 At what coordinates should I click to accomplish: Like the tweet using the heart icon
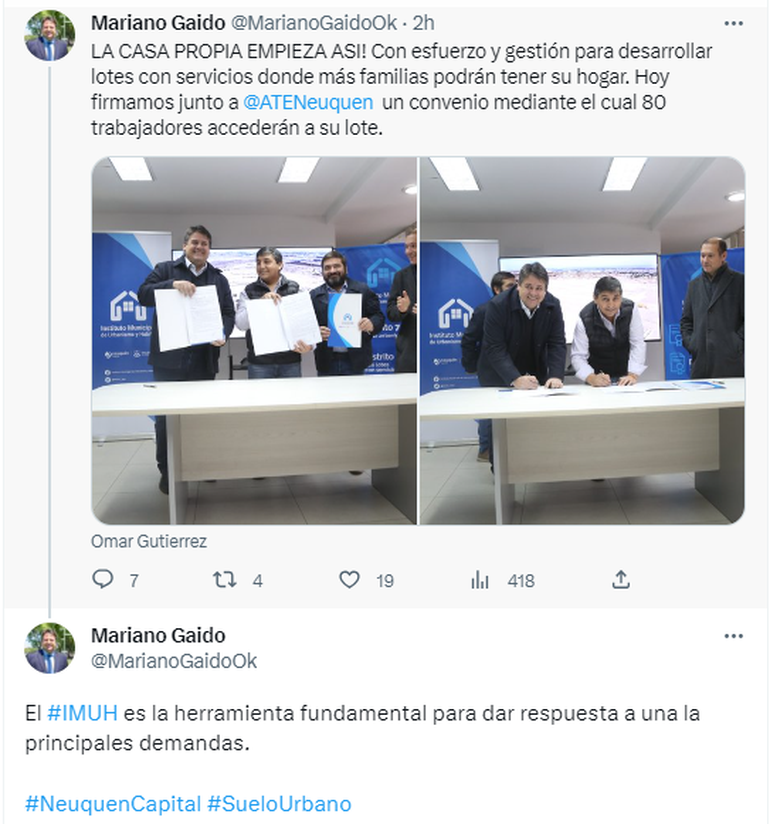350,580
